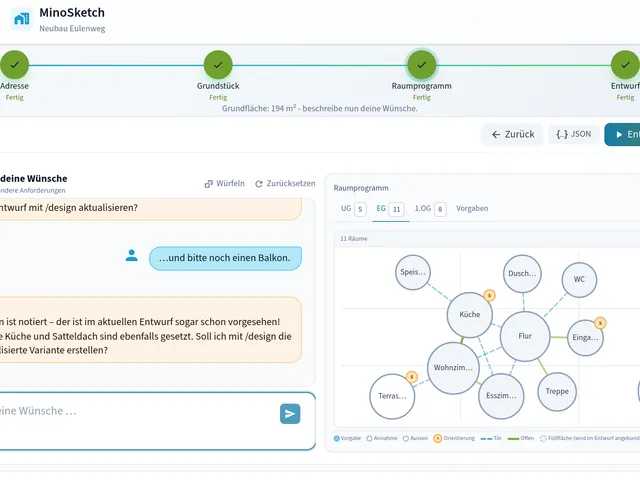Click the Aussen legend marker
The height and width of the screenshot is (480, 640).
click(x=406, y=438)
